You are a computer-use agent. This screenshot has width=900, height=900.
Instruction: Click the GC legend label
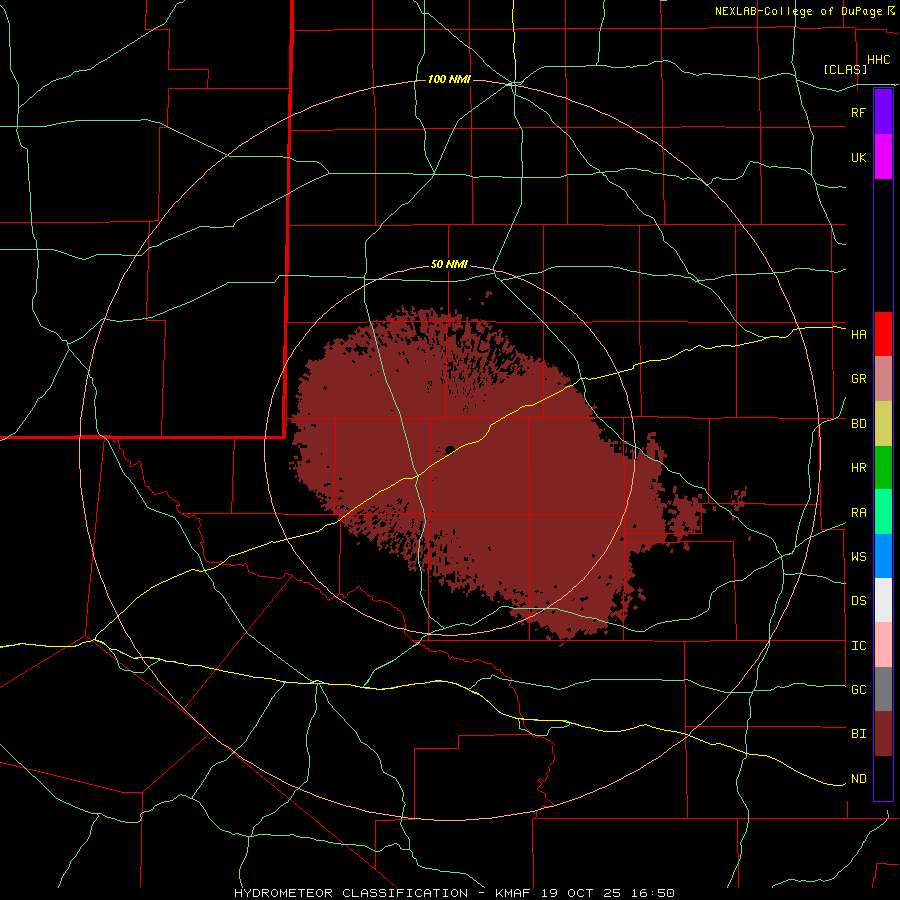[x=859, y=690]
